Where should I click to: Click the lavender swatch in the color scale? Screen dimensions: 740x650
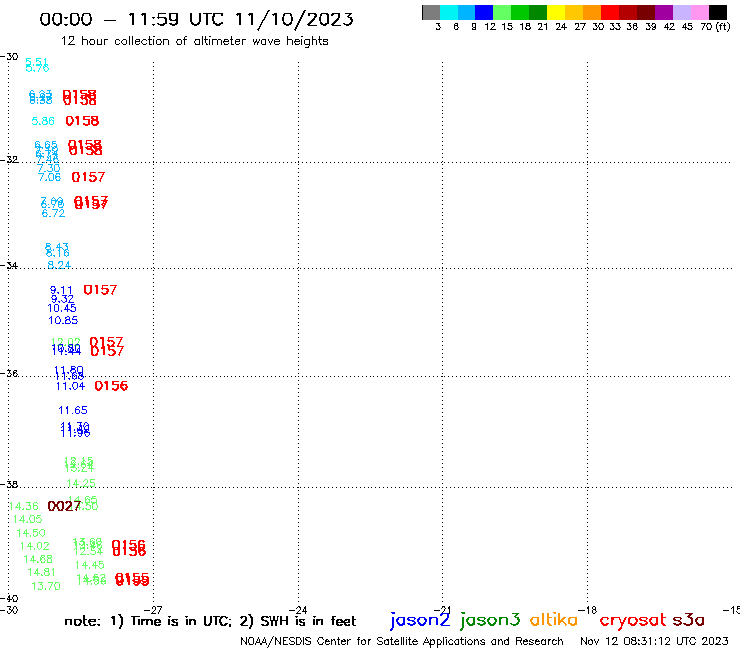pos(681,12)
